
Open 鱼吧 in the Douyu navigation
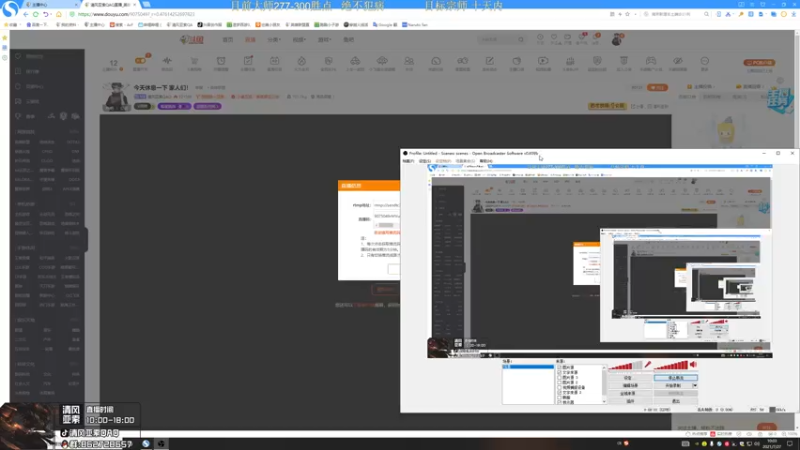(x=348, y=39)
